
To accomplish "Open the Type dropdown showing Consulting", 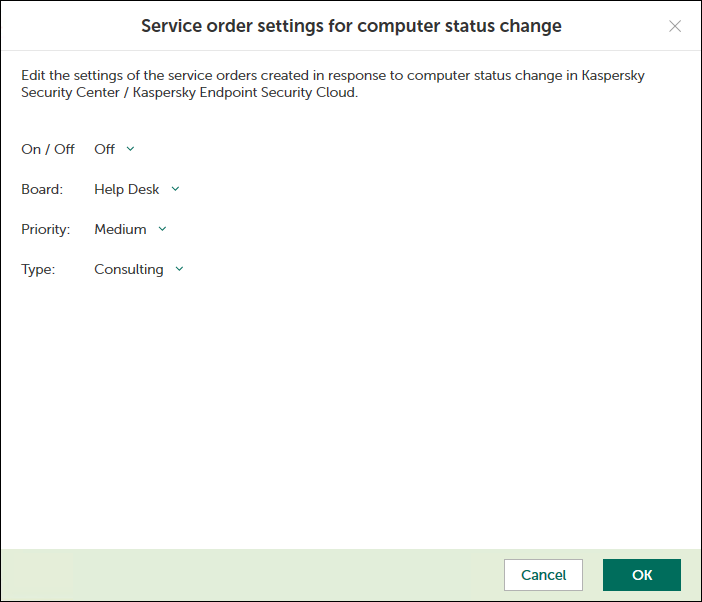I will pos(129,269).
